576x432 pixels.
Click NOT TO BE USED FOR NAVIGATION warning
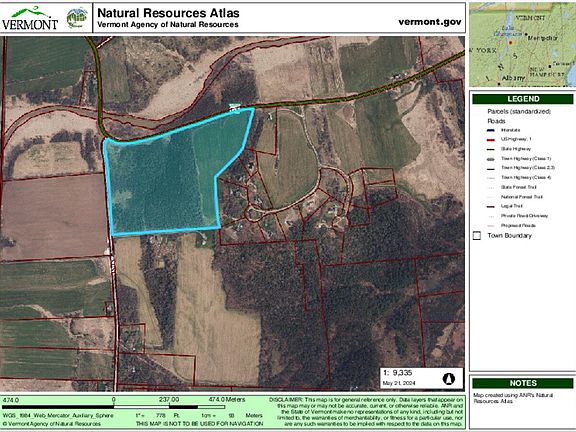(x=199, y=424)
